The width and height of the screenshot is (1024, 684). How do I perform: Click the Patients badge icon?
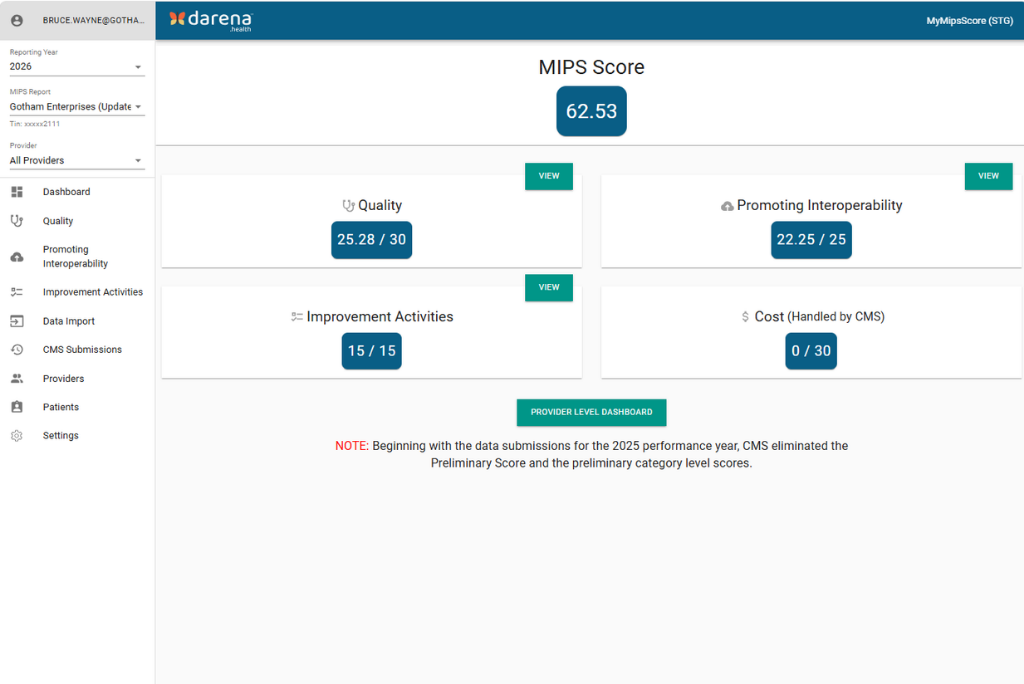(17, 407)
